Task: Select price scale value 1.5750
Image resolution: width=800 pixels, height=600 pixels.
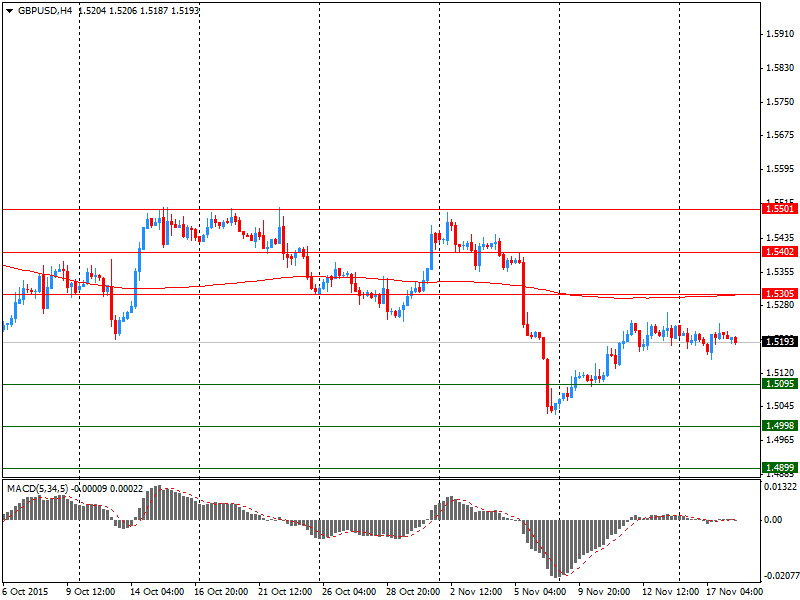Action: click(780, 102)
